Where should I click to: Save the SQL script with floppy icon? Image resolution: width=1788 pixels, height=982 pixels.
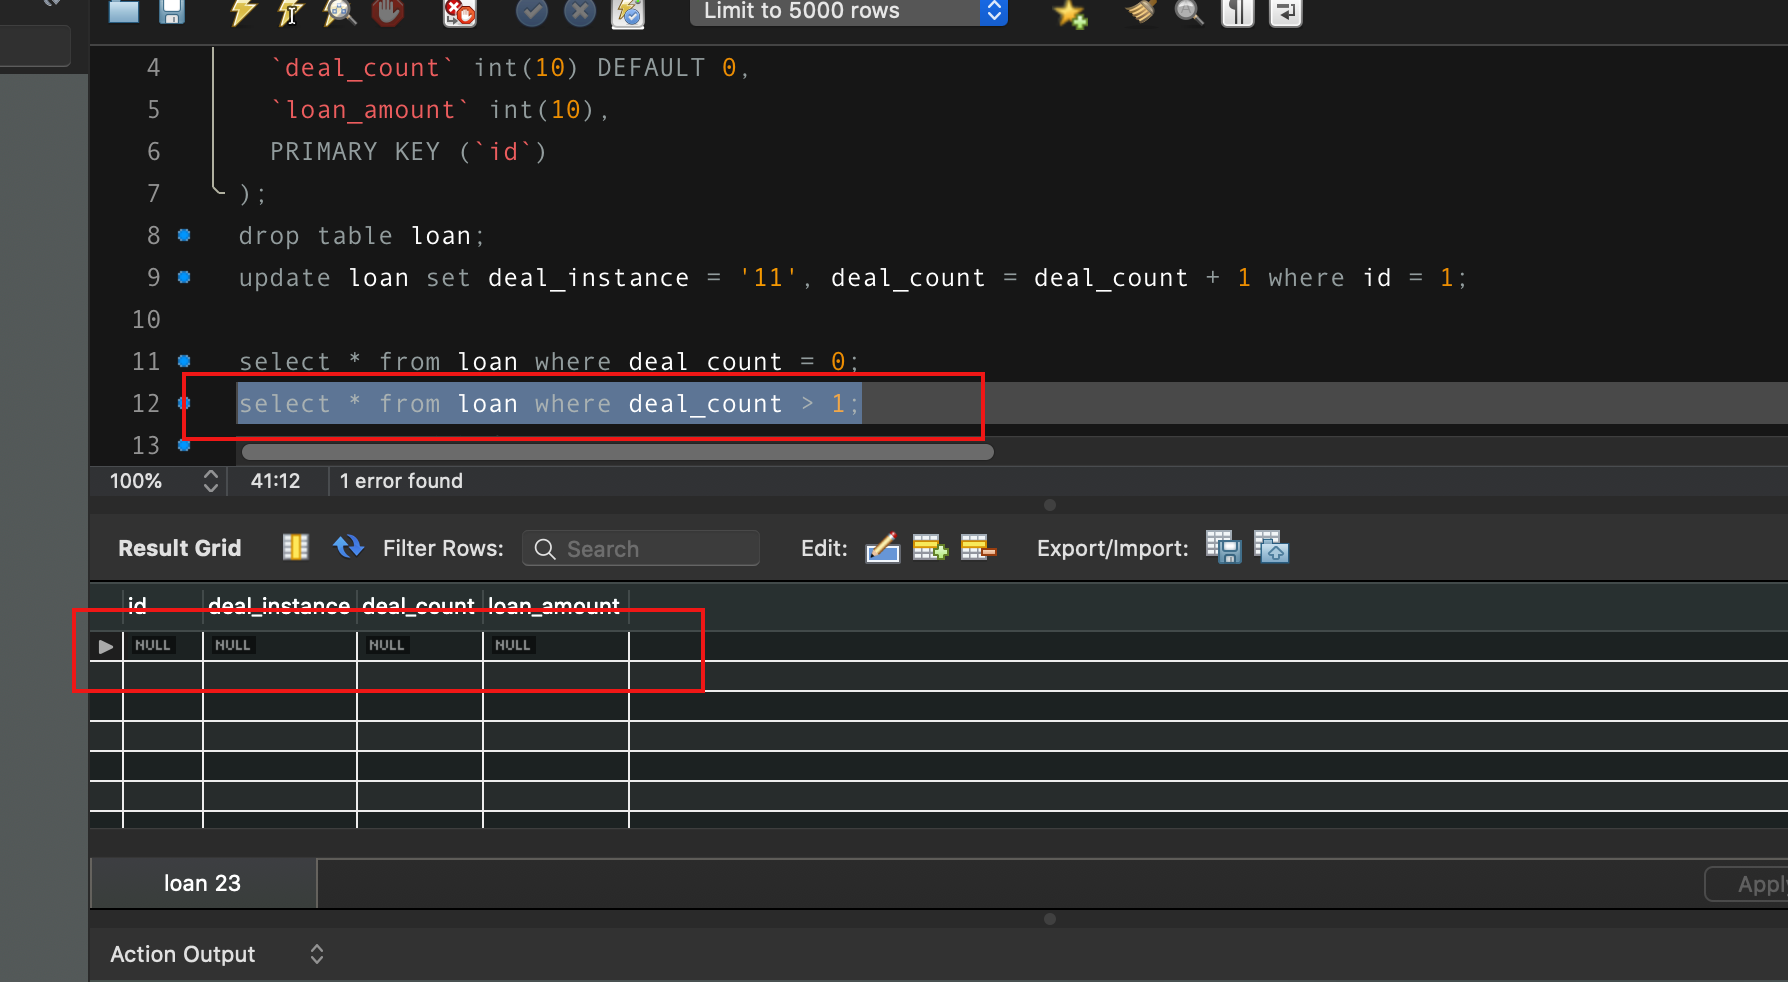click(x=172, y=11)
